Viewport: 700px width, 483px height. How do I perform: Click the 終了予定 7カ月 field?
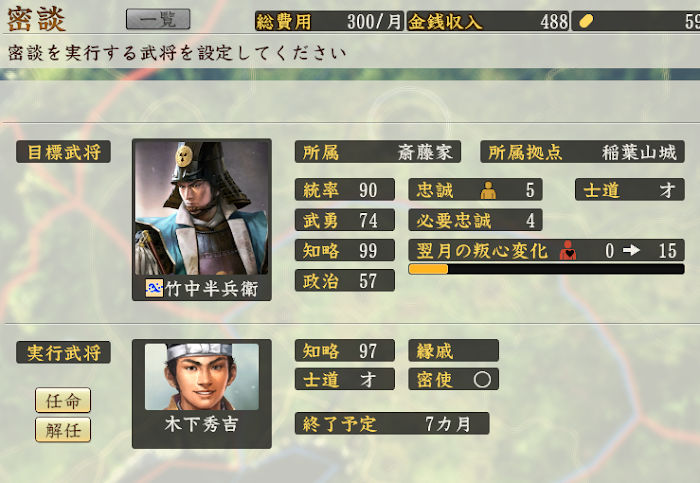pos(392,423)
